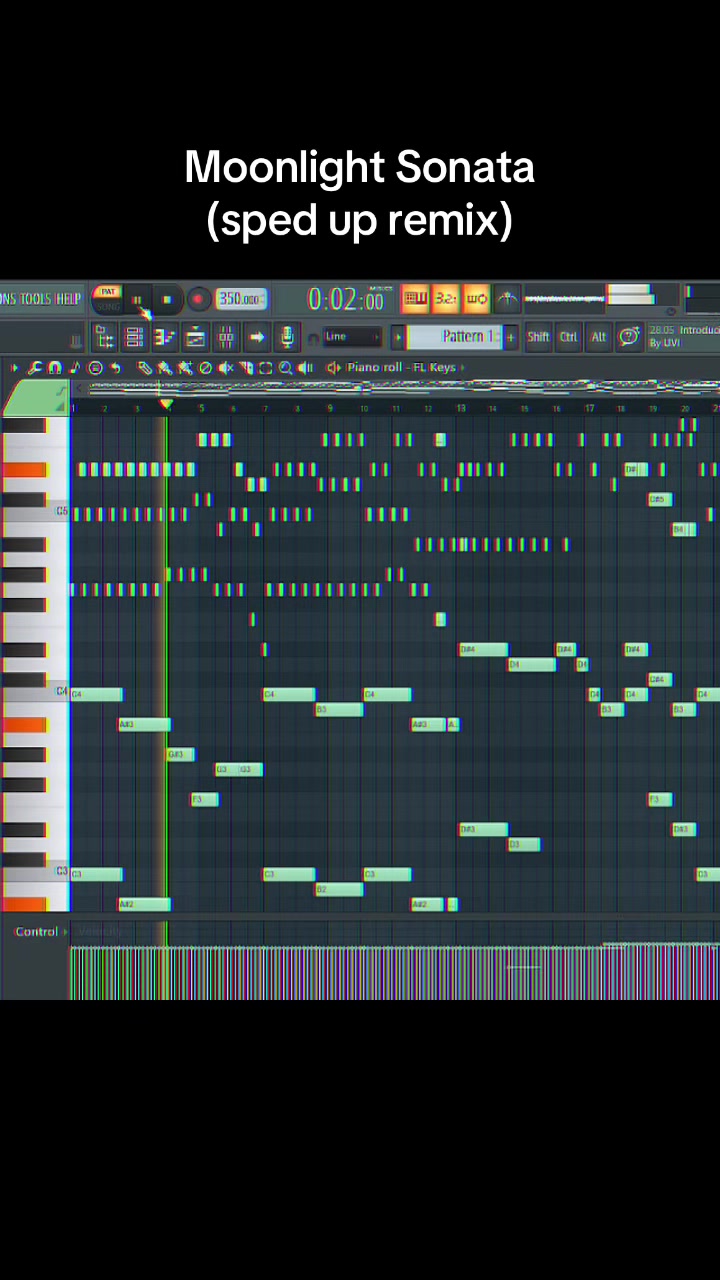Select the Paint brush tool
Screen dimensions: 720x1280
165,368
